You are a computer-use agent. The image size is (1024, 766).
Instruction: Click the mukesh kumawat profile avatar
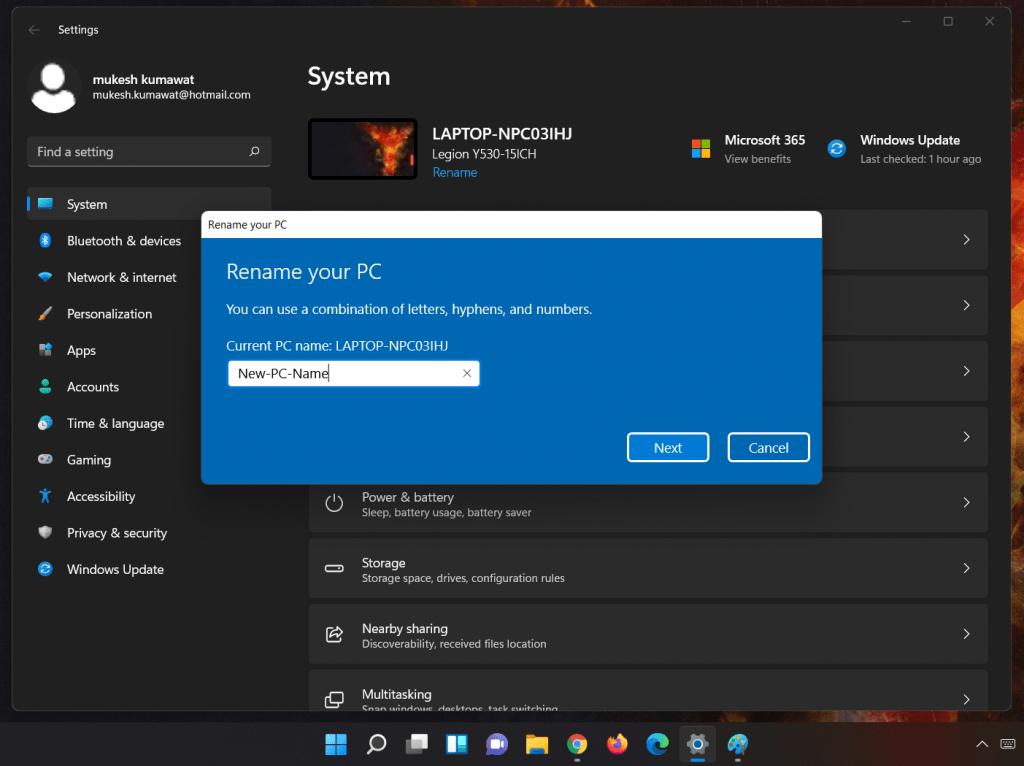[x=54, y=87]
